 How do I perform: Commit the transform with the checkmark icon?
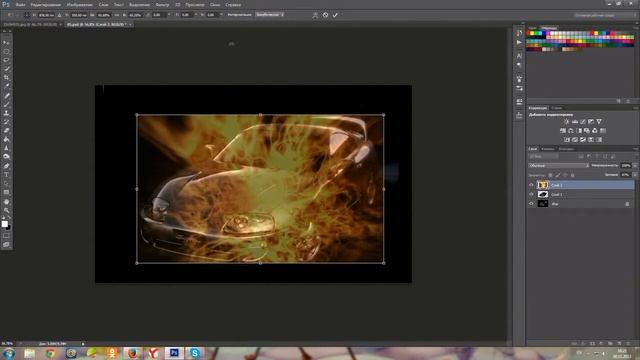click(x=335, y=15)
